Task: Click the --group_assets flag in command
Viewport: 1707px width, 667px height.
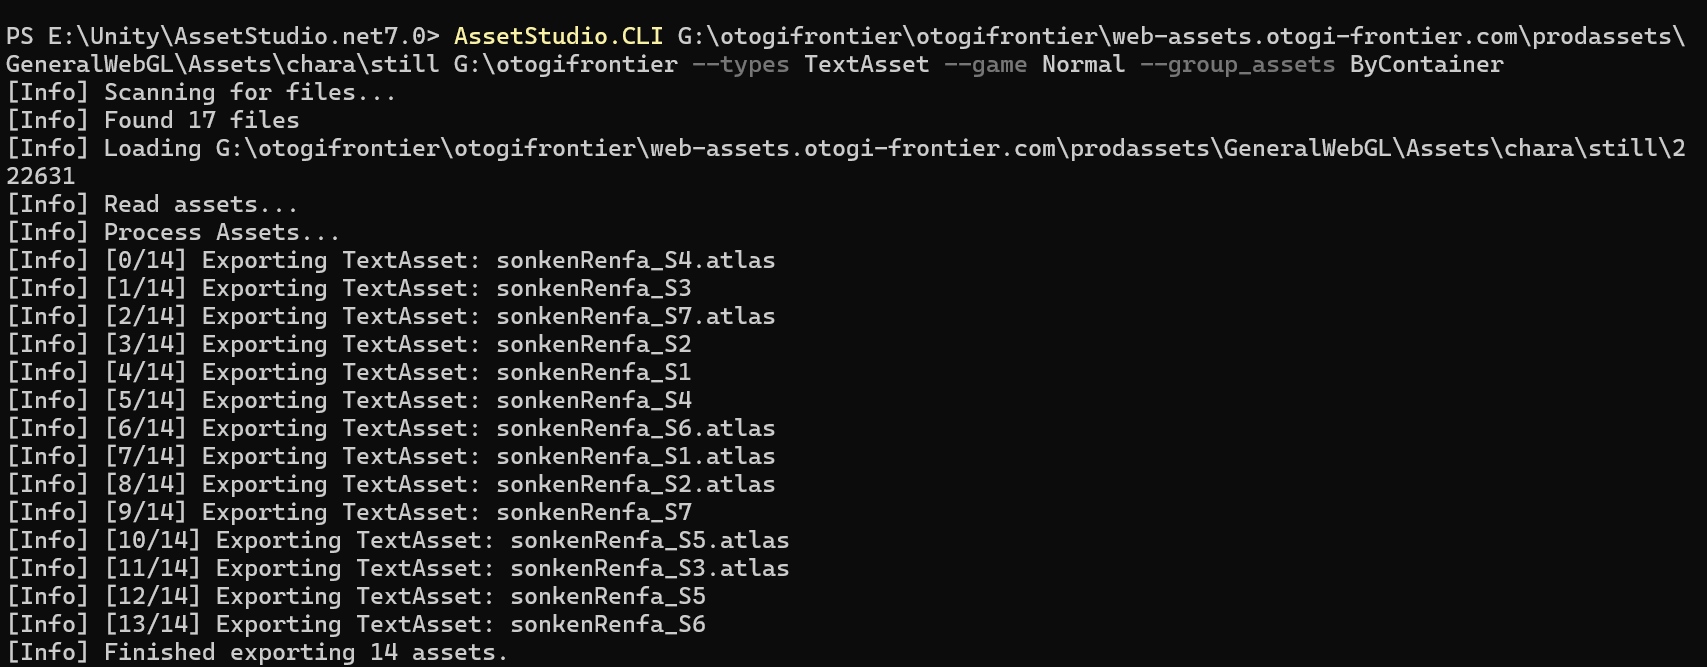Action: tap(1237, 64)
